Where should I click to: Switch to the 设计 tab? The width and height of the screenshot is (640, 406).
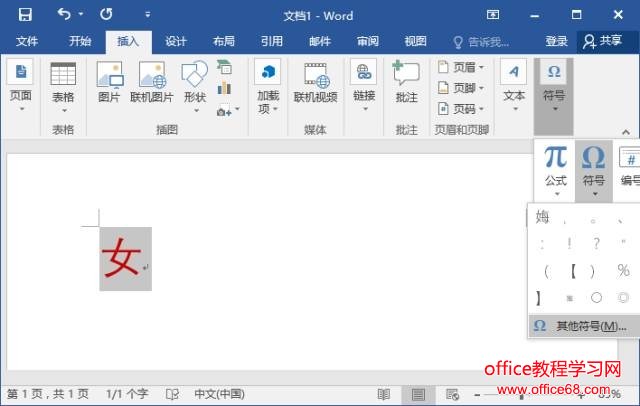point(176,41)
